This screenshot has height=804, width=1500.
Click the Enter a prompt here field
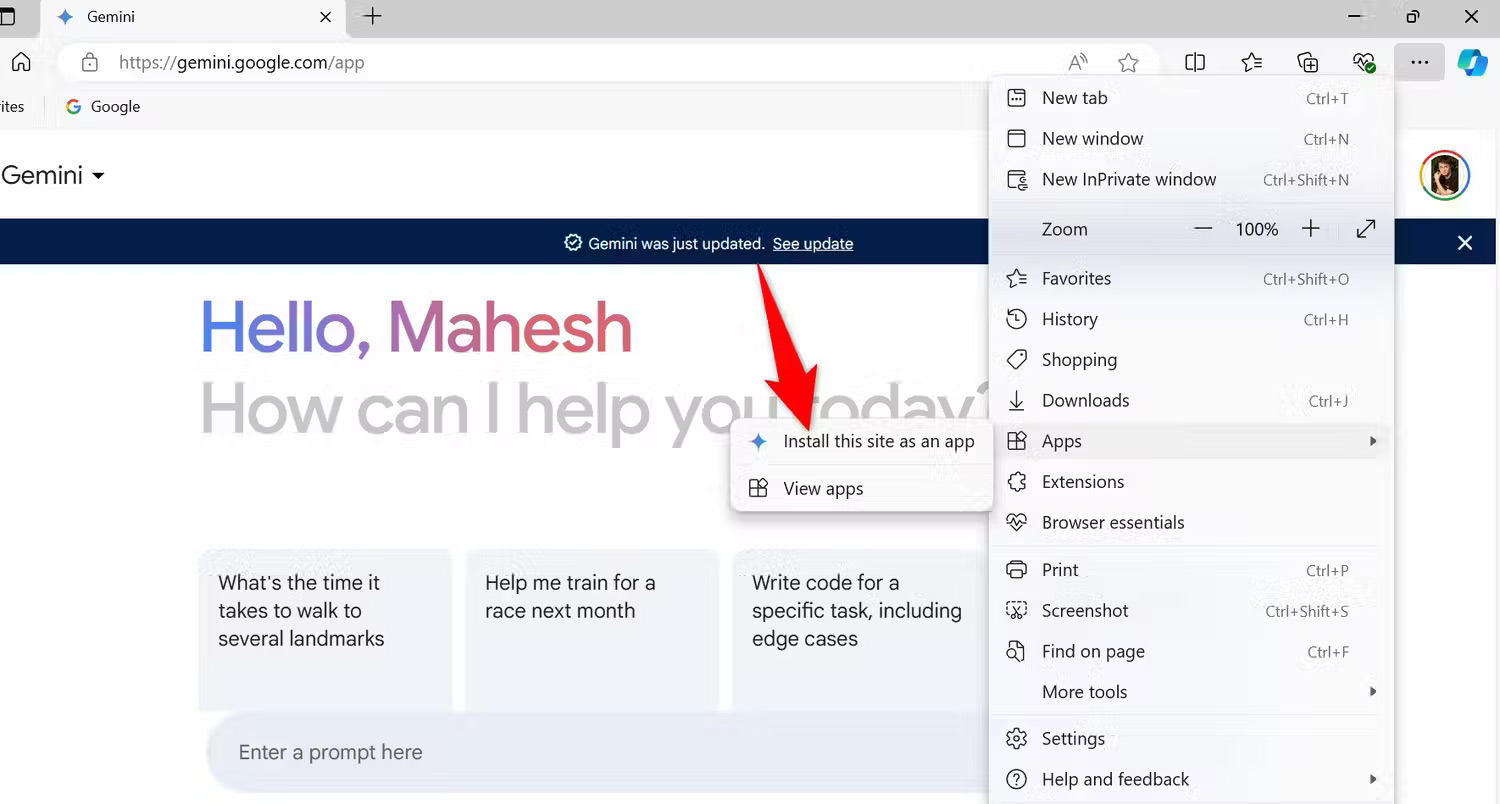pos(595,752)
